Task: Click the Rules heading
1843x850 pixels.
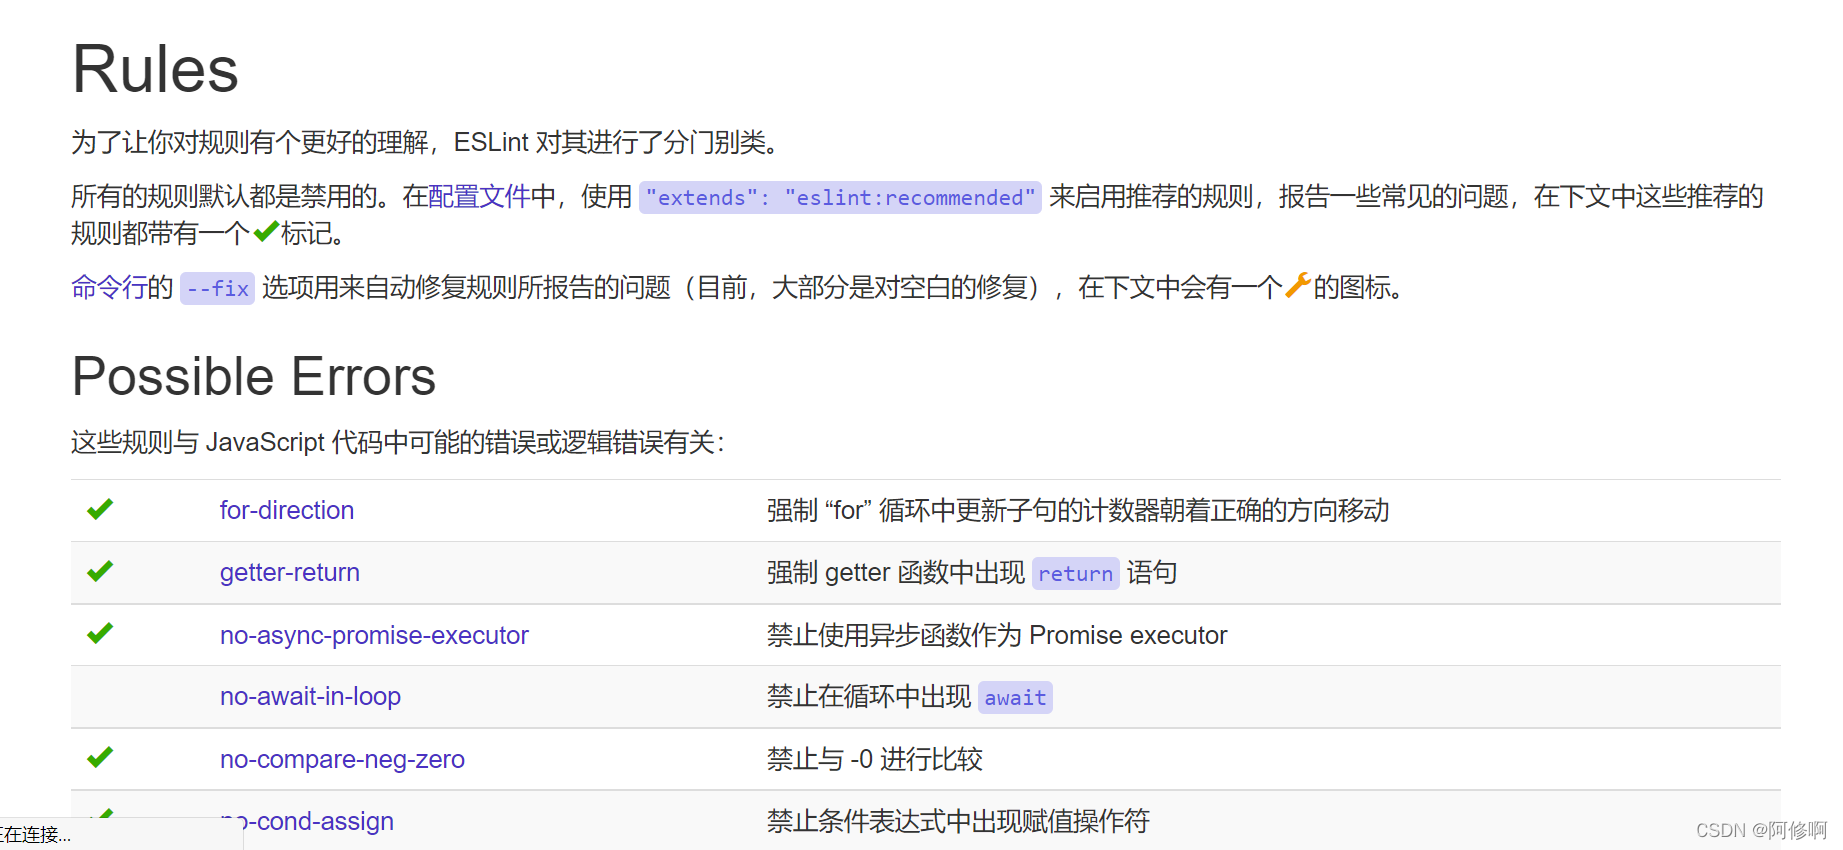Action: click(155, 70)
